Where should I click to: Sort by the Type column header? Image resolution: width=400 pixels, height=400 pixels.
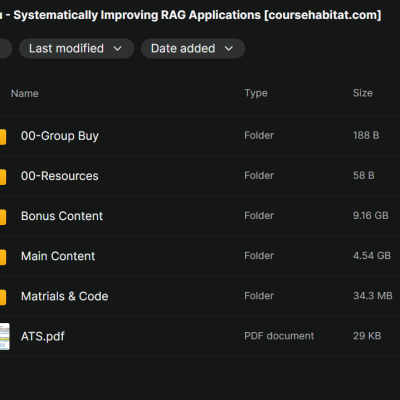click(256, 93)
